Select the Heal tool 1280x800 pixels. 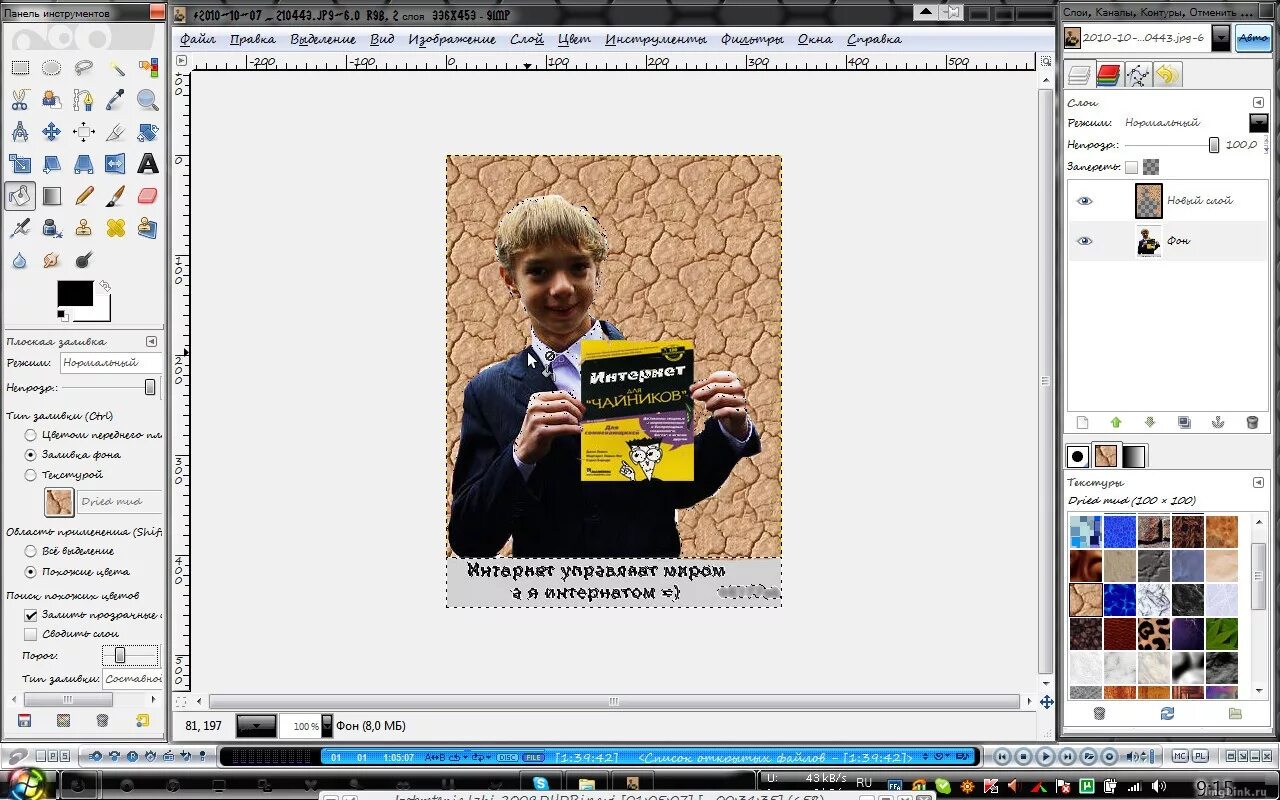[116, 228]
